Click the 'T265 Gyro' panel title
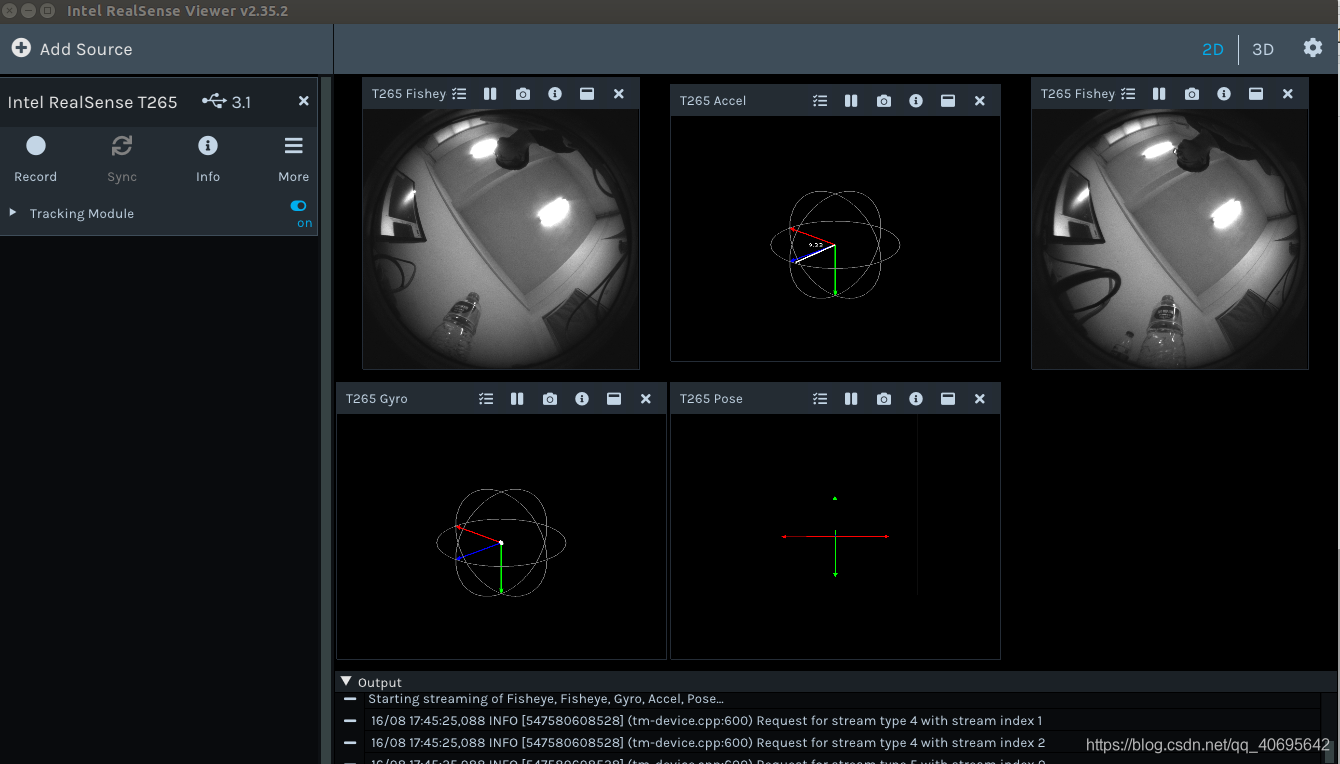The width and height of the screenshot is (1340, 764). [x=377, y=399]
